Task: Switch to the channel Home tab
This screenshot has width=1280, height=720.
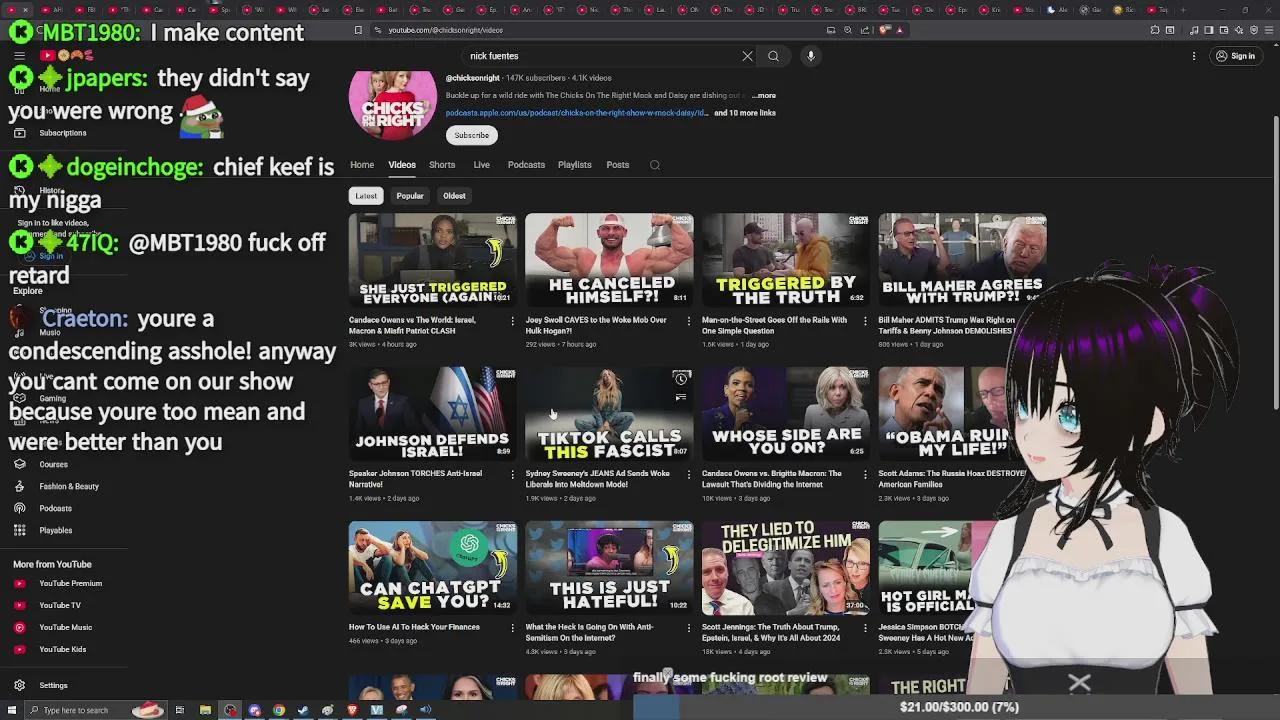Action: point(362,165)
